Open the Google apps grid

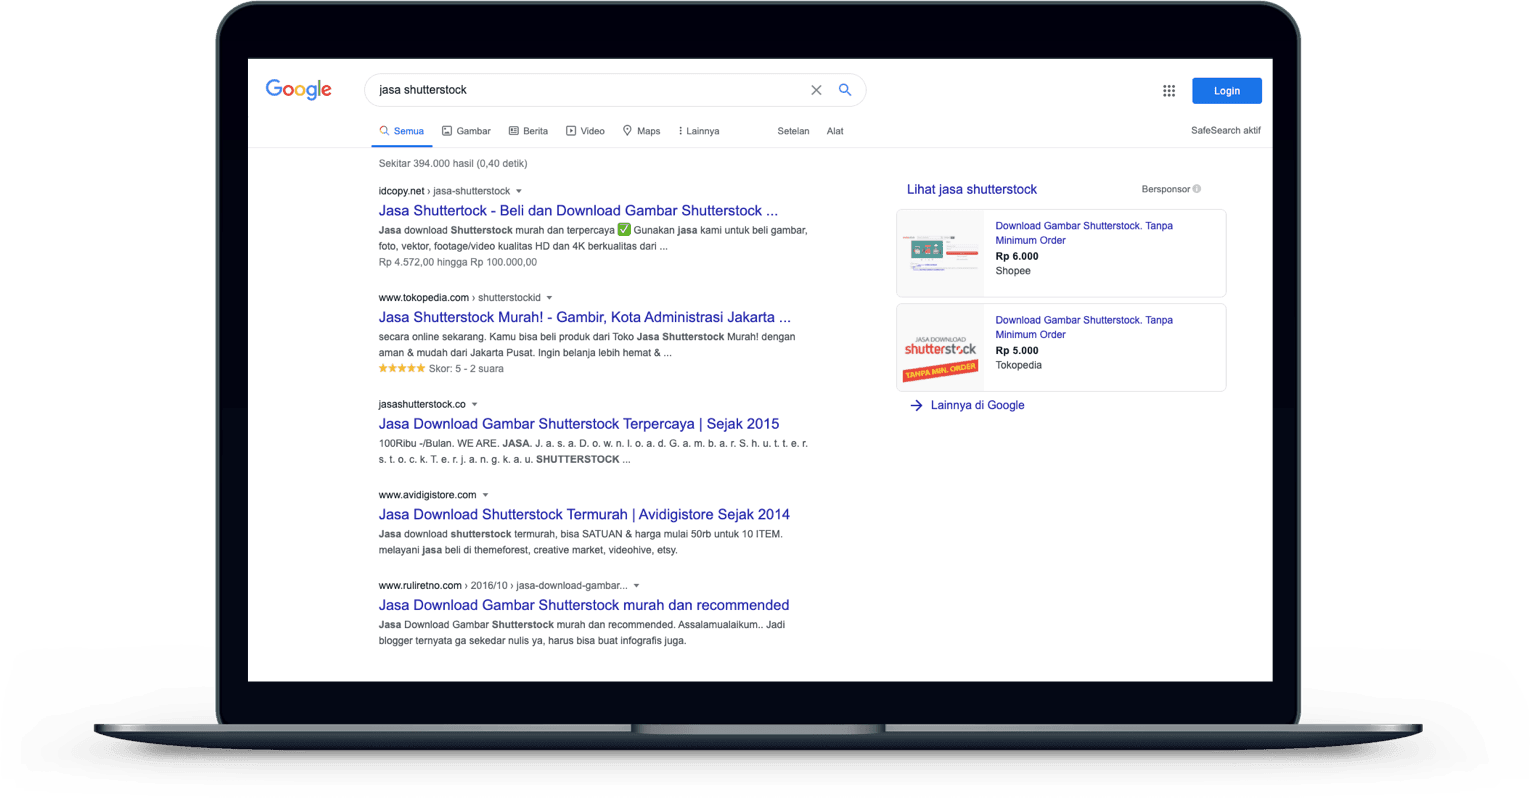tap(1168, 91)
